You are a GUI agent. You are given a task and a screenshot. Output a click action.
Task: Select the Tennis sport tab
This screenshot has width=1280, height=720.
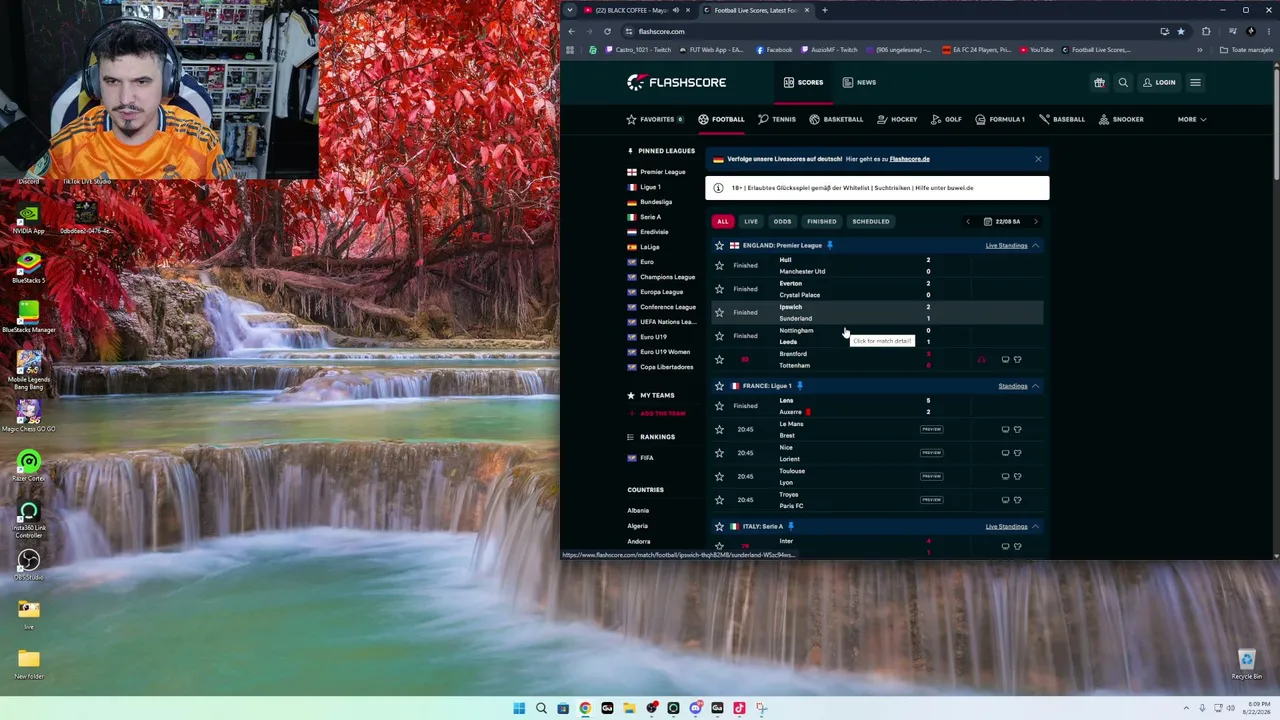pyautogui.click(x=777, y=119)
